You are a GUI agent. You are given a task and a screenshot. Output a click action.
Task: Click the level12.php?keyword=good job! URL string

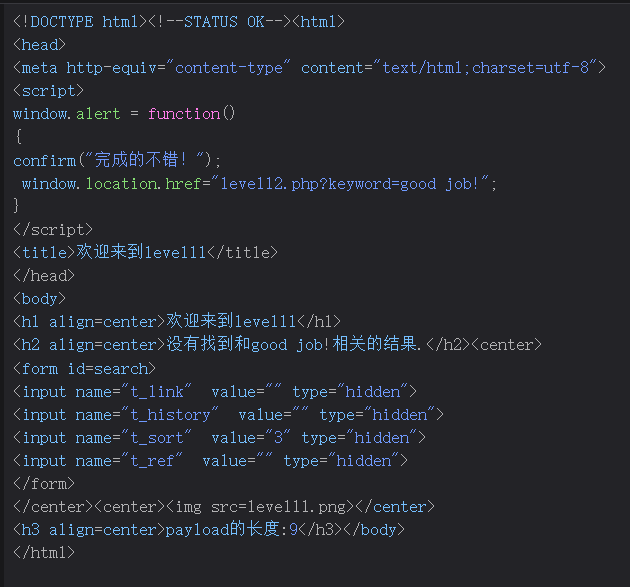(357, 183)
